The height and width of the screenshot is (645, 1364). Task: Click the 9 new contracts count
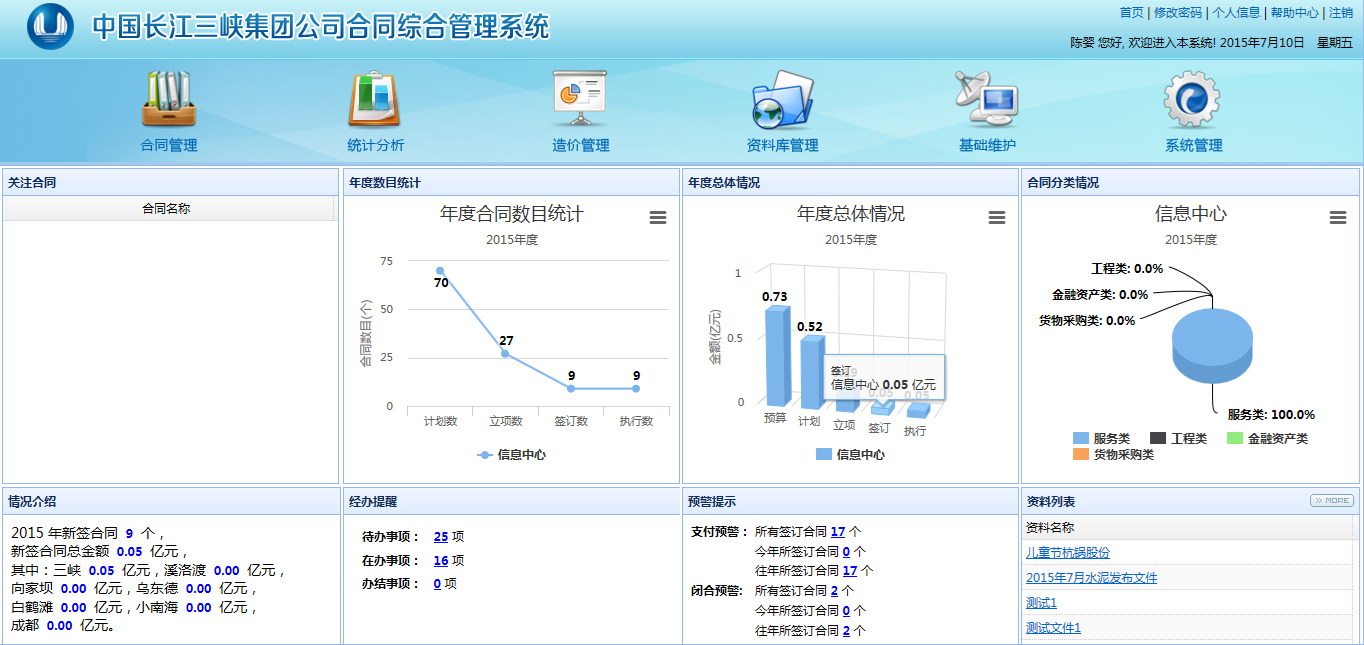129,534
